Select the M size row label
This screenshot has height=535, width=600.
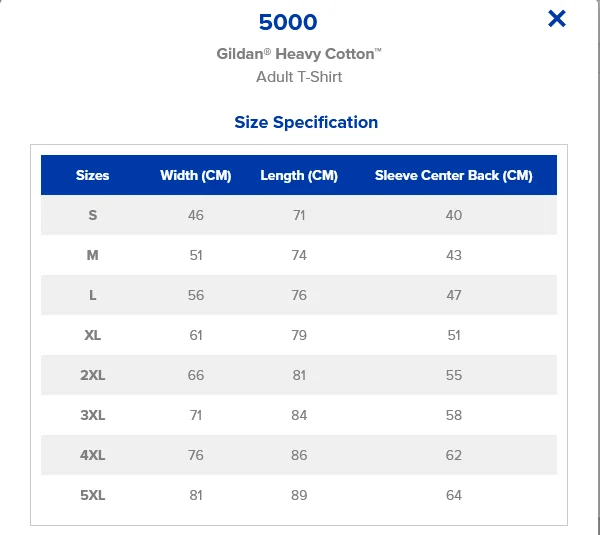tap(93, 255)
